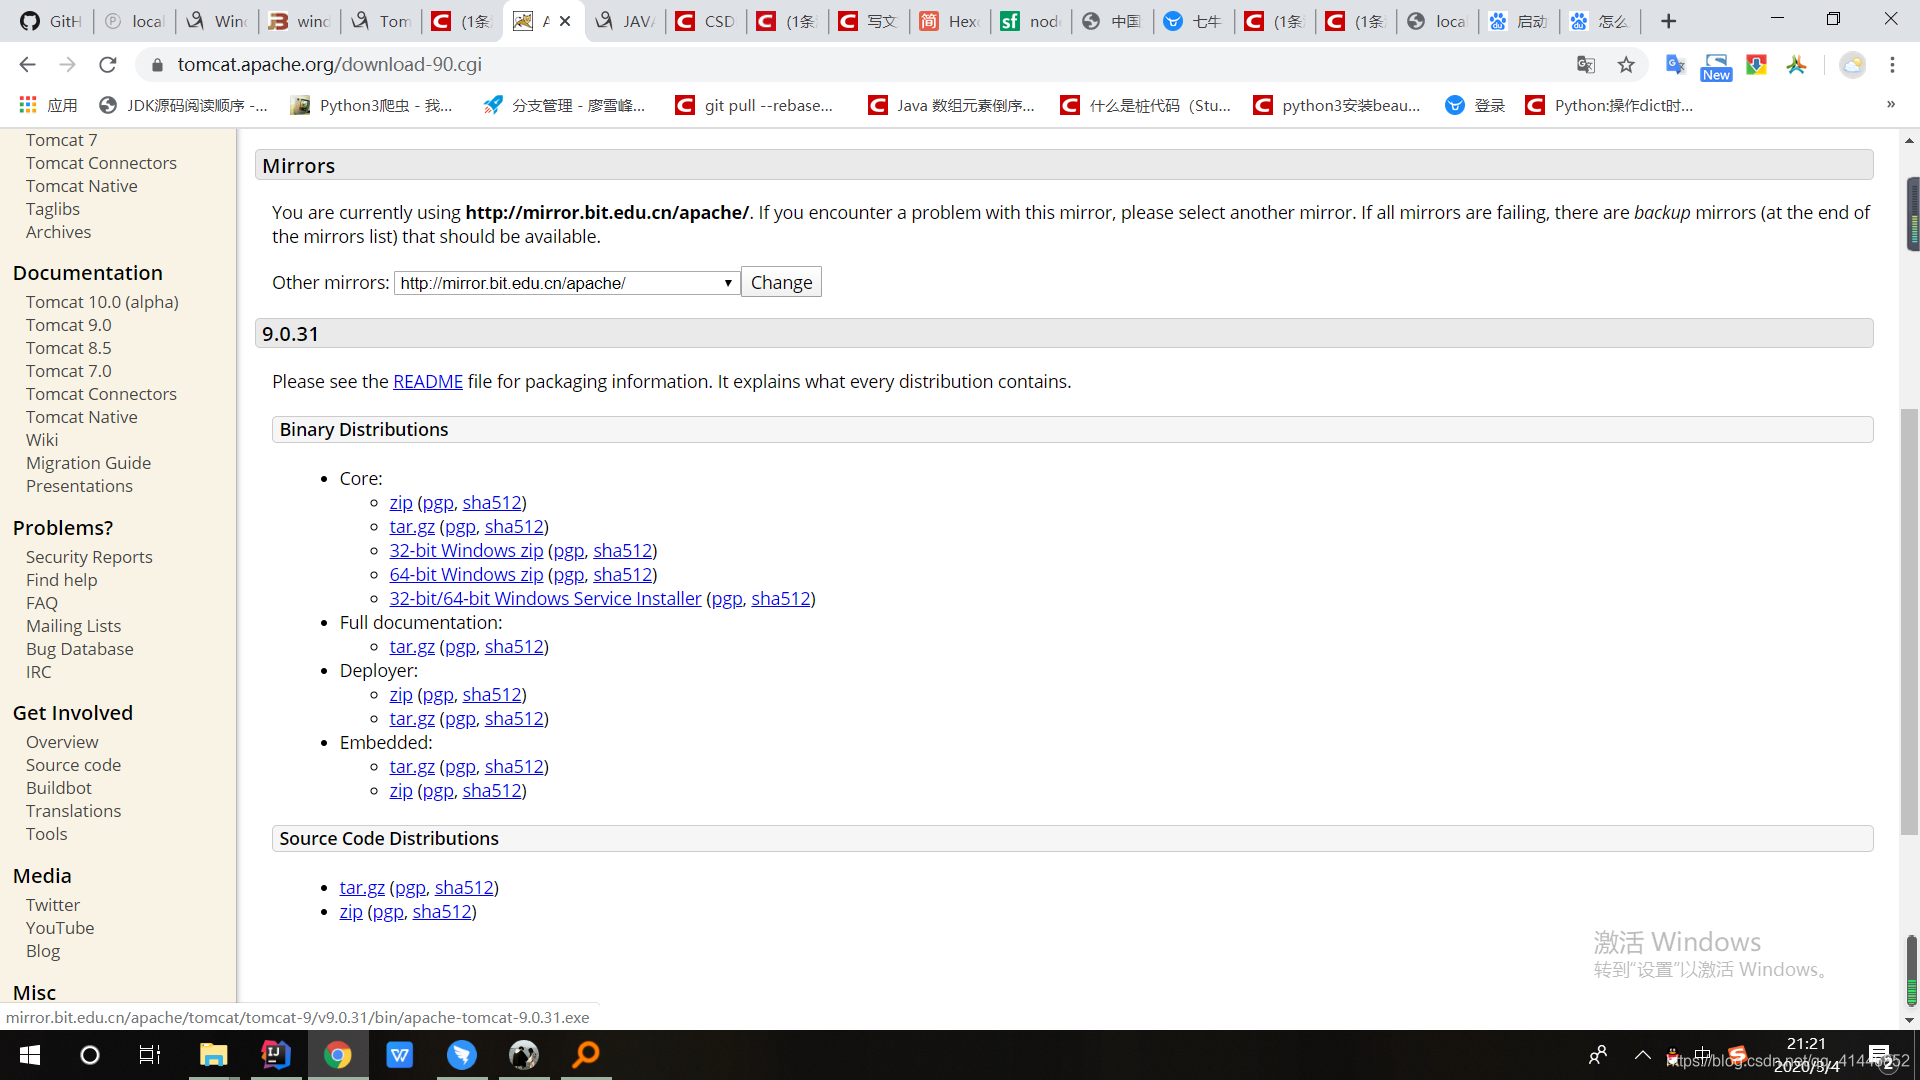Screen dimensions: 1920x1080
Task: Expand hidden bookmarks overflow chevron
Action: point(1890,105)
